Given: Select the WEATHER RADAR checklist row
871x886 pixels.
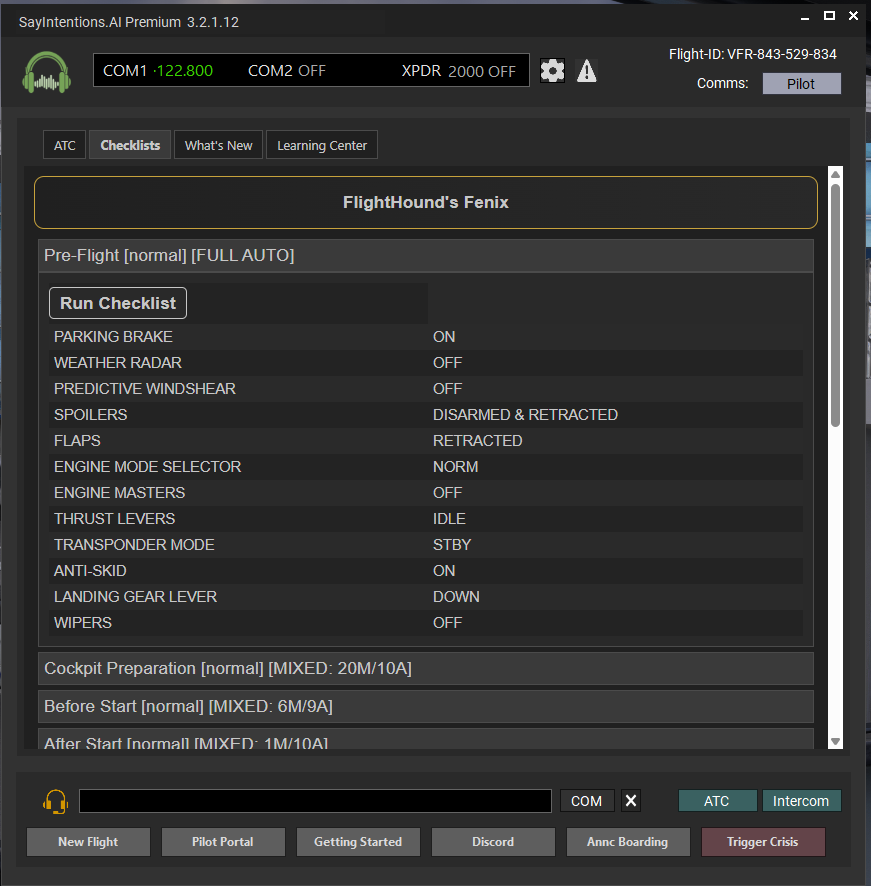Looking at the screenshot, I should (x=426, y=363).
